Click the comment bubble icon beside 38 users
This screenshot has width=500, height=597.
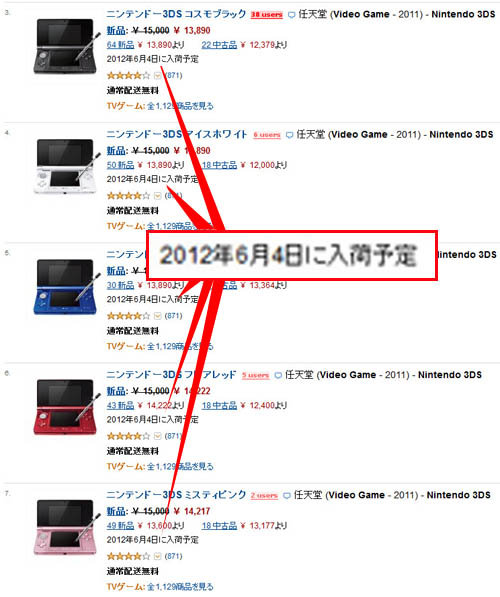point(291,15)
